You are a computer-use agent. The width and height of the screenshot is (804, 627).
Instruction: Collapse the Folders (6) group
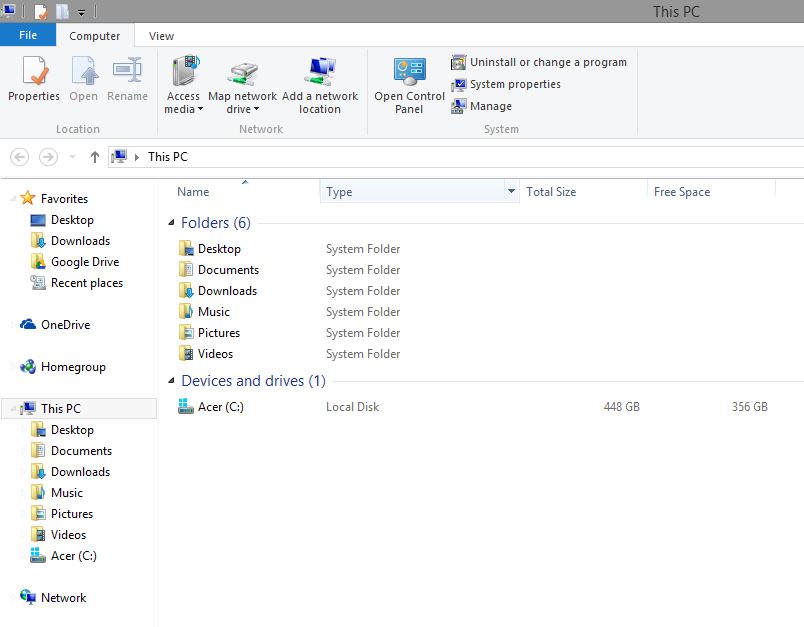tap(172, 222)
